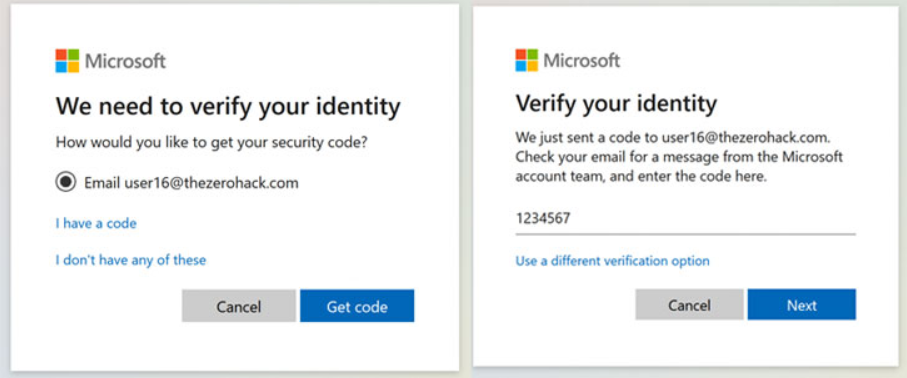
Task: Cancel the 'We need to verify your identity' dialog
Action: tap(239, 306)
